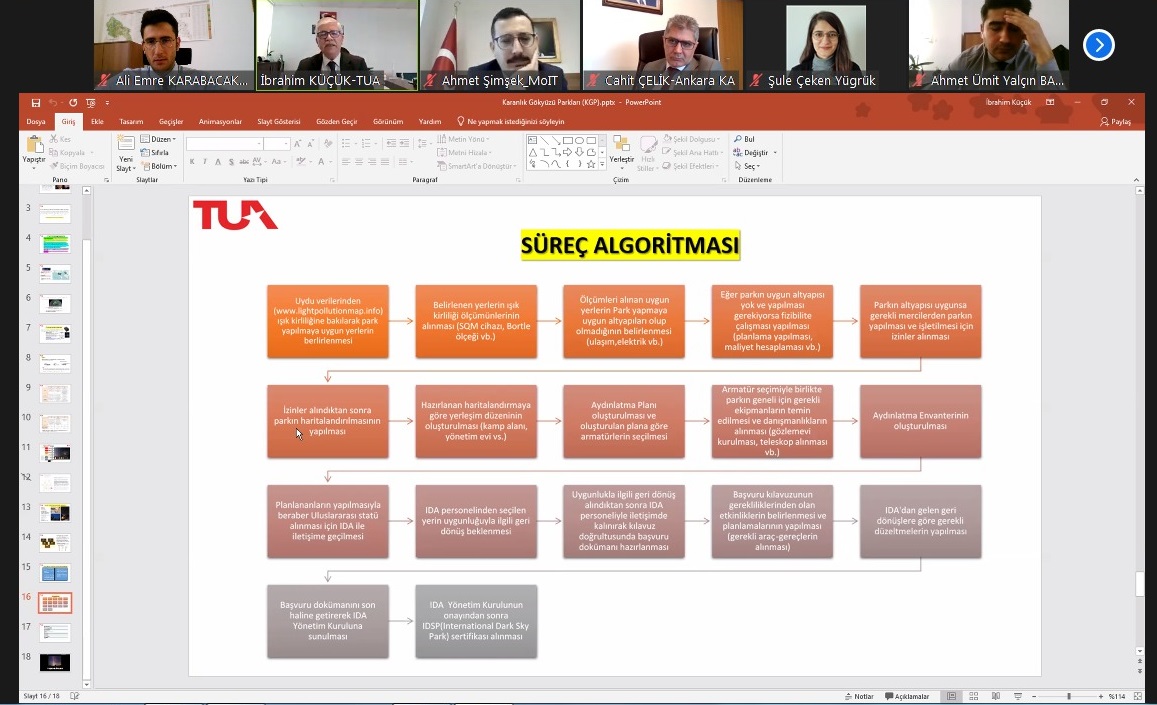Image resolution: width=1157 pixels, height=705 pixels.
Task: Toggle normal view in status bar
Action: tap(951, 696)
